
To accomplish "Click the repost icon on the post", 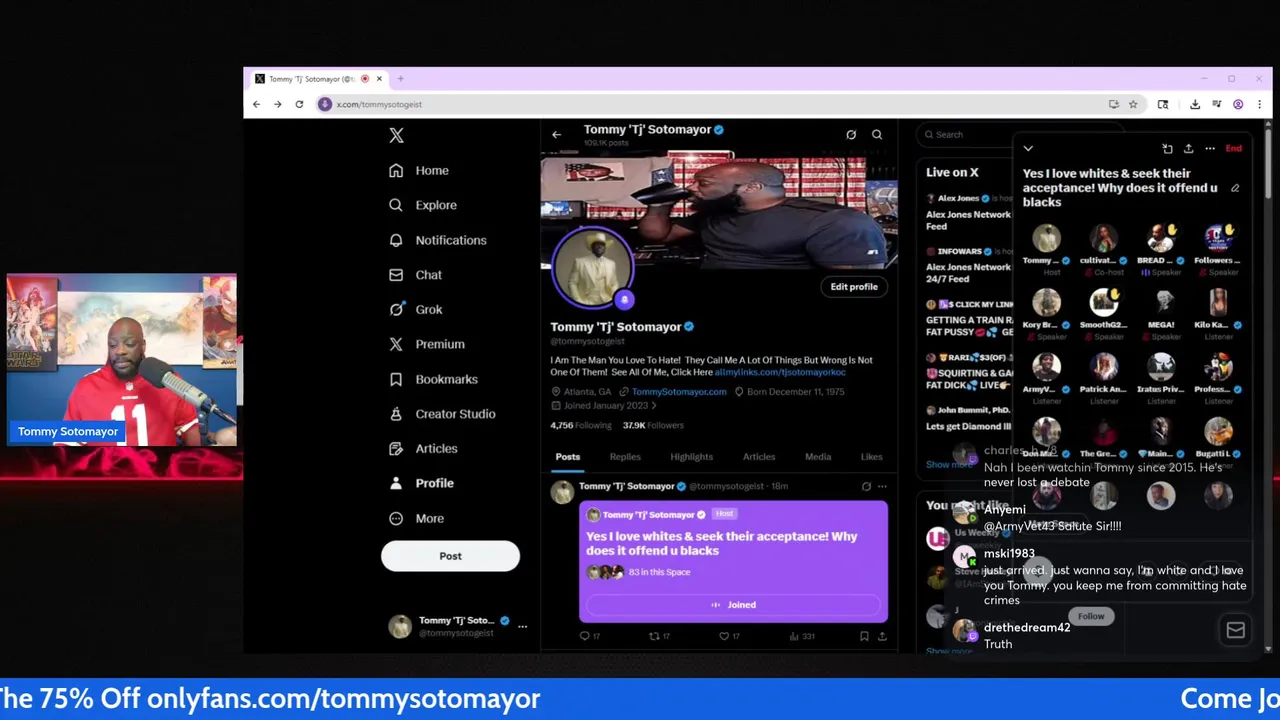I will point(655,635).
